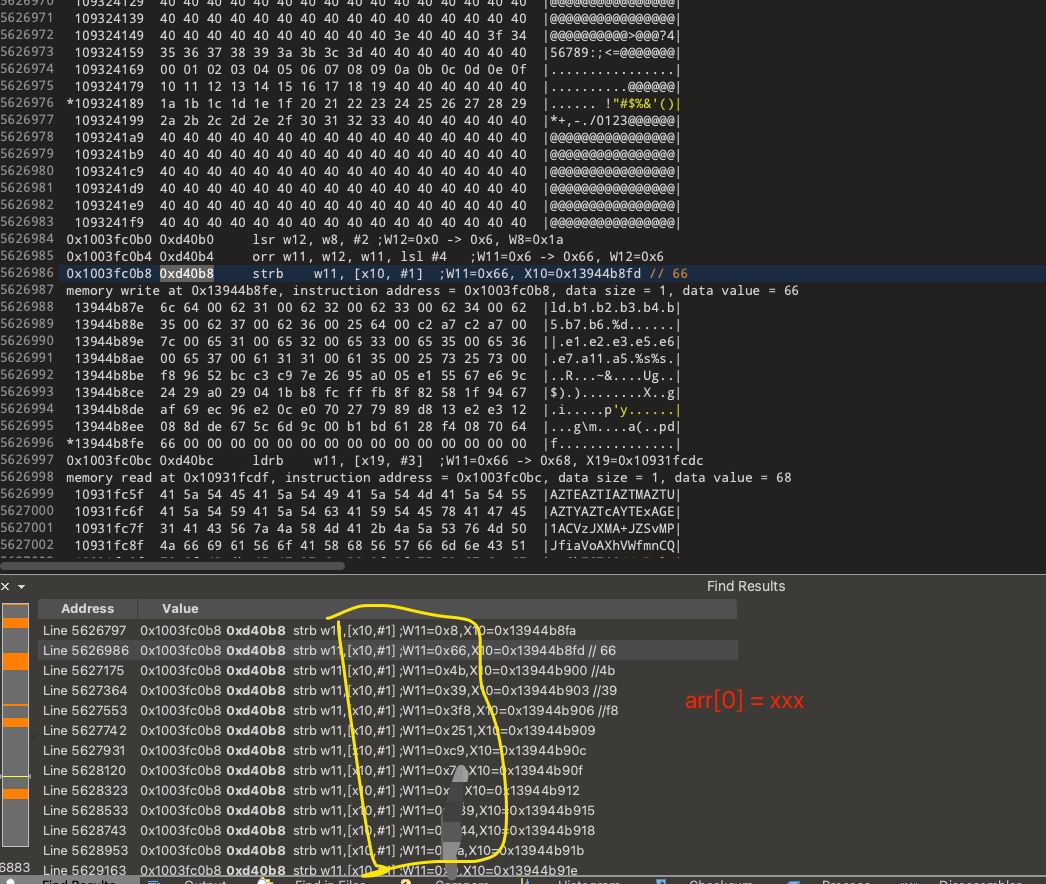Open the Find Results panel options dropdown arrow

(21, 587)
